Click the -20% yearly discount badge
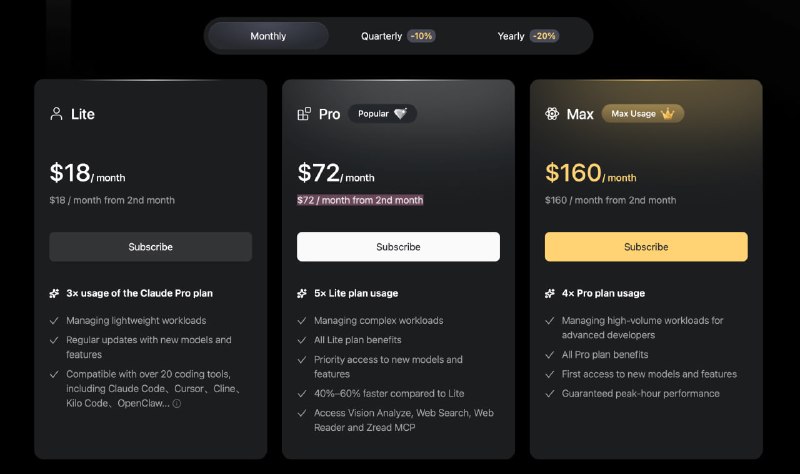800x474 pixels. coord(545,36)
